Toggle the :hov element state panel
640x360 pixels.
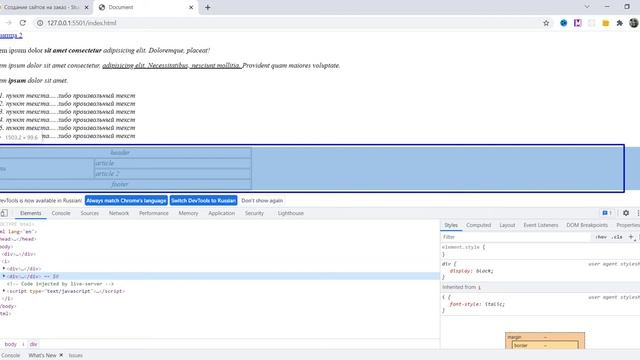tap(601, 237)
